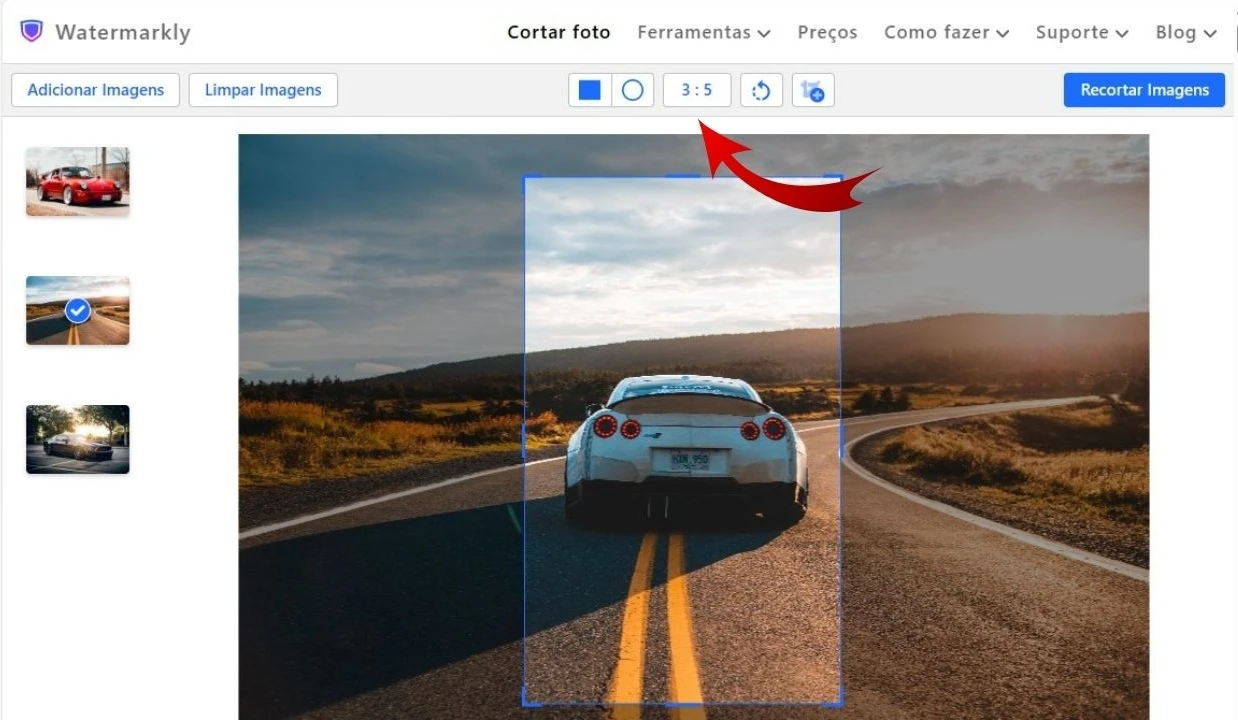Select the Cortar foto menu item
The image size is (1238, 720).
(x=558, y=32)
